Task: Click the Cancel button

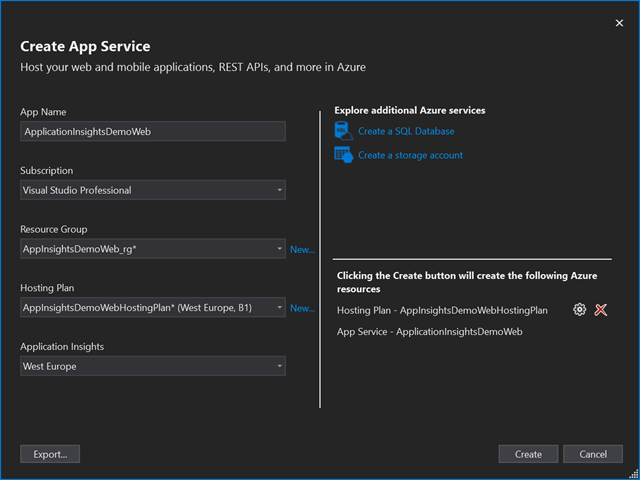Action: pos(593,454)
